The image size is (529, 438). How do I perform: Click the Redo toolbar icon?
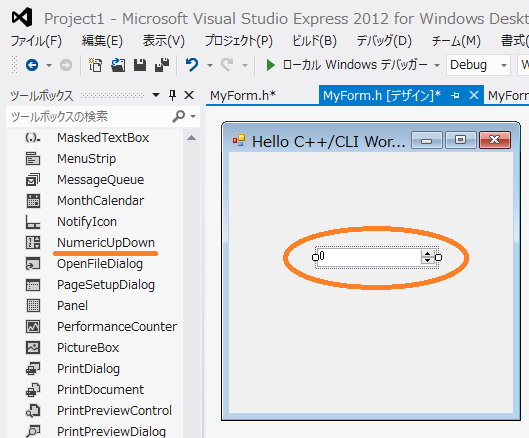coord(227,65)
